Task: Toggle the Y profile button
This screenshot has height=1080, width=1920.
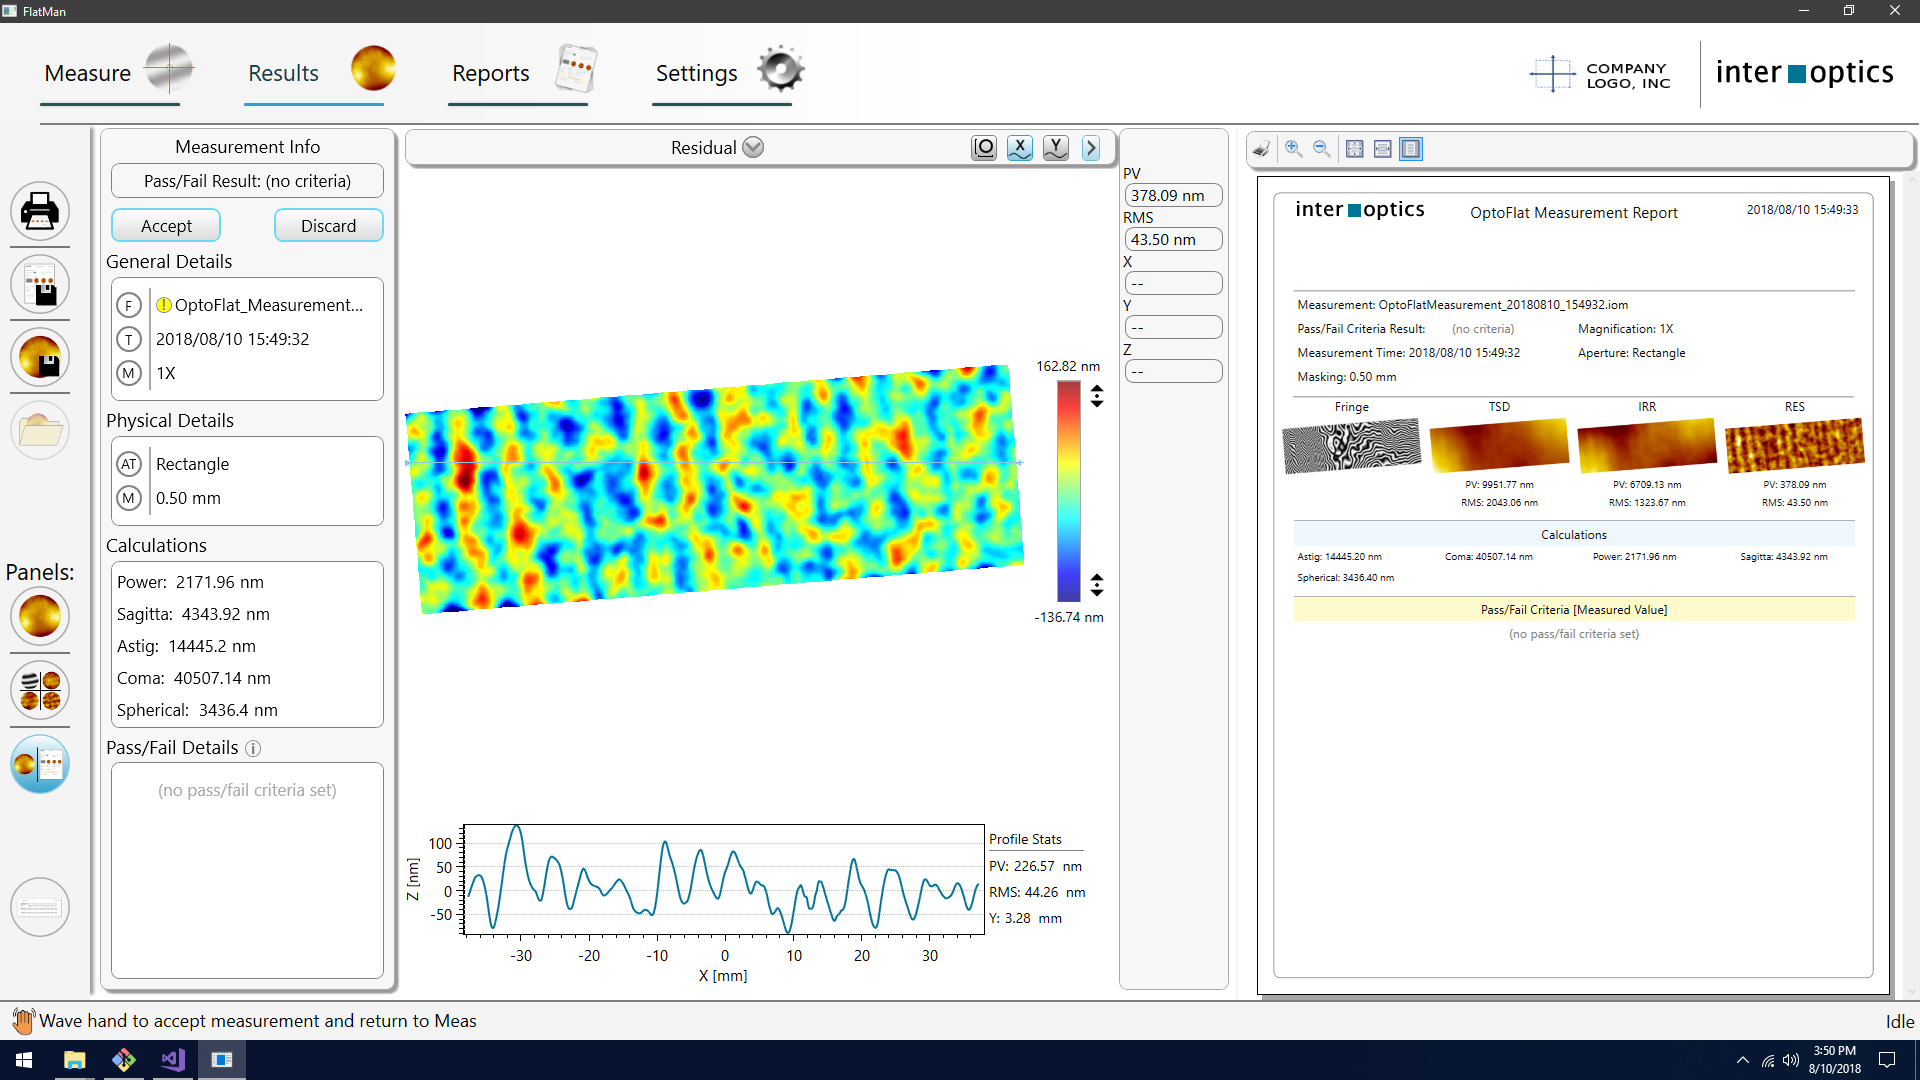Action: [x=1056, y=148]
